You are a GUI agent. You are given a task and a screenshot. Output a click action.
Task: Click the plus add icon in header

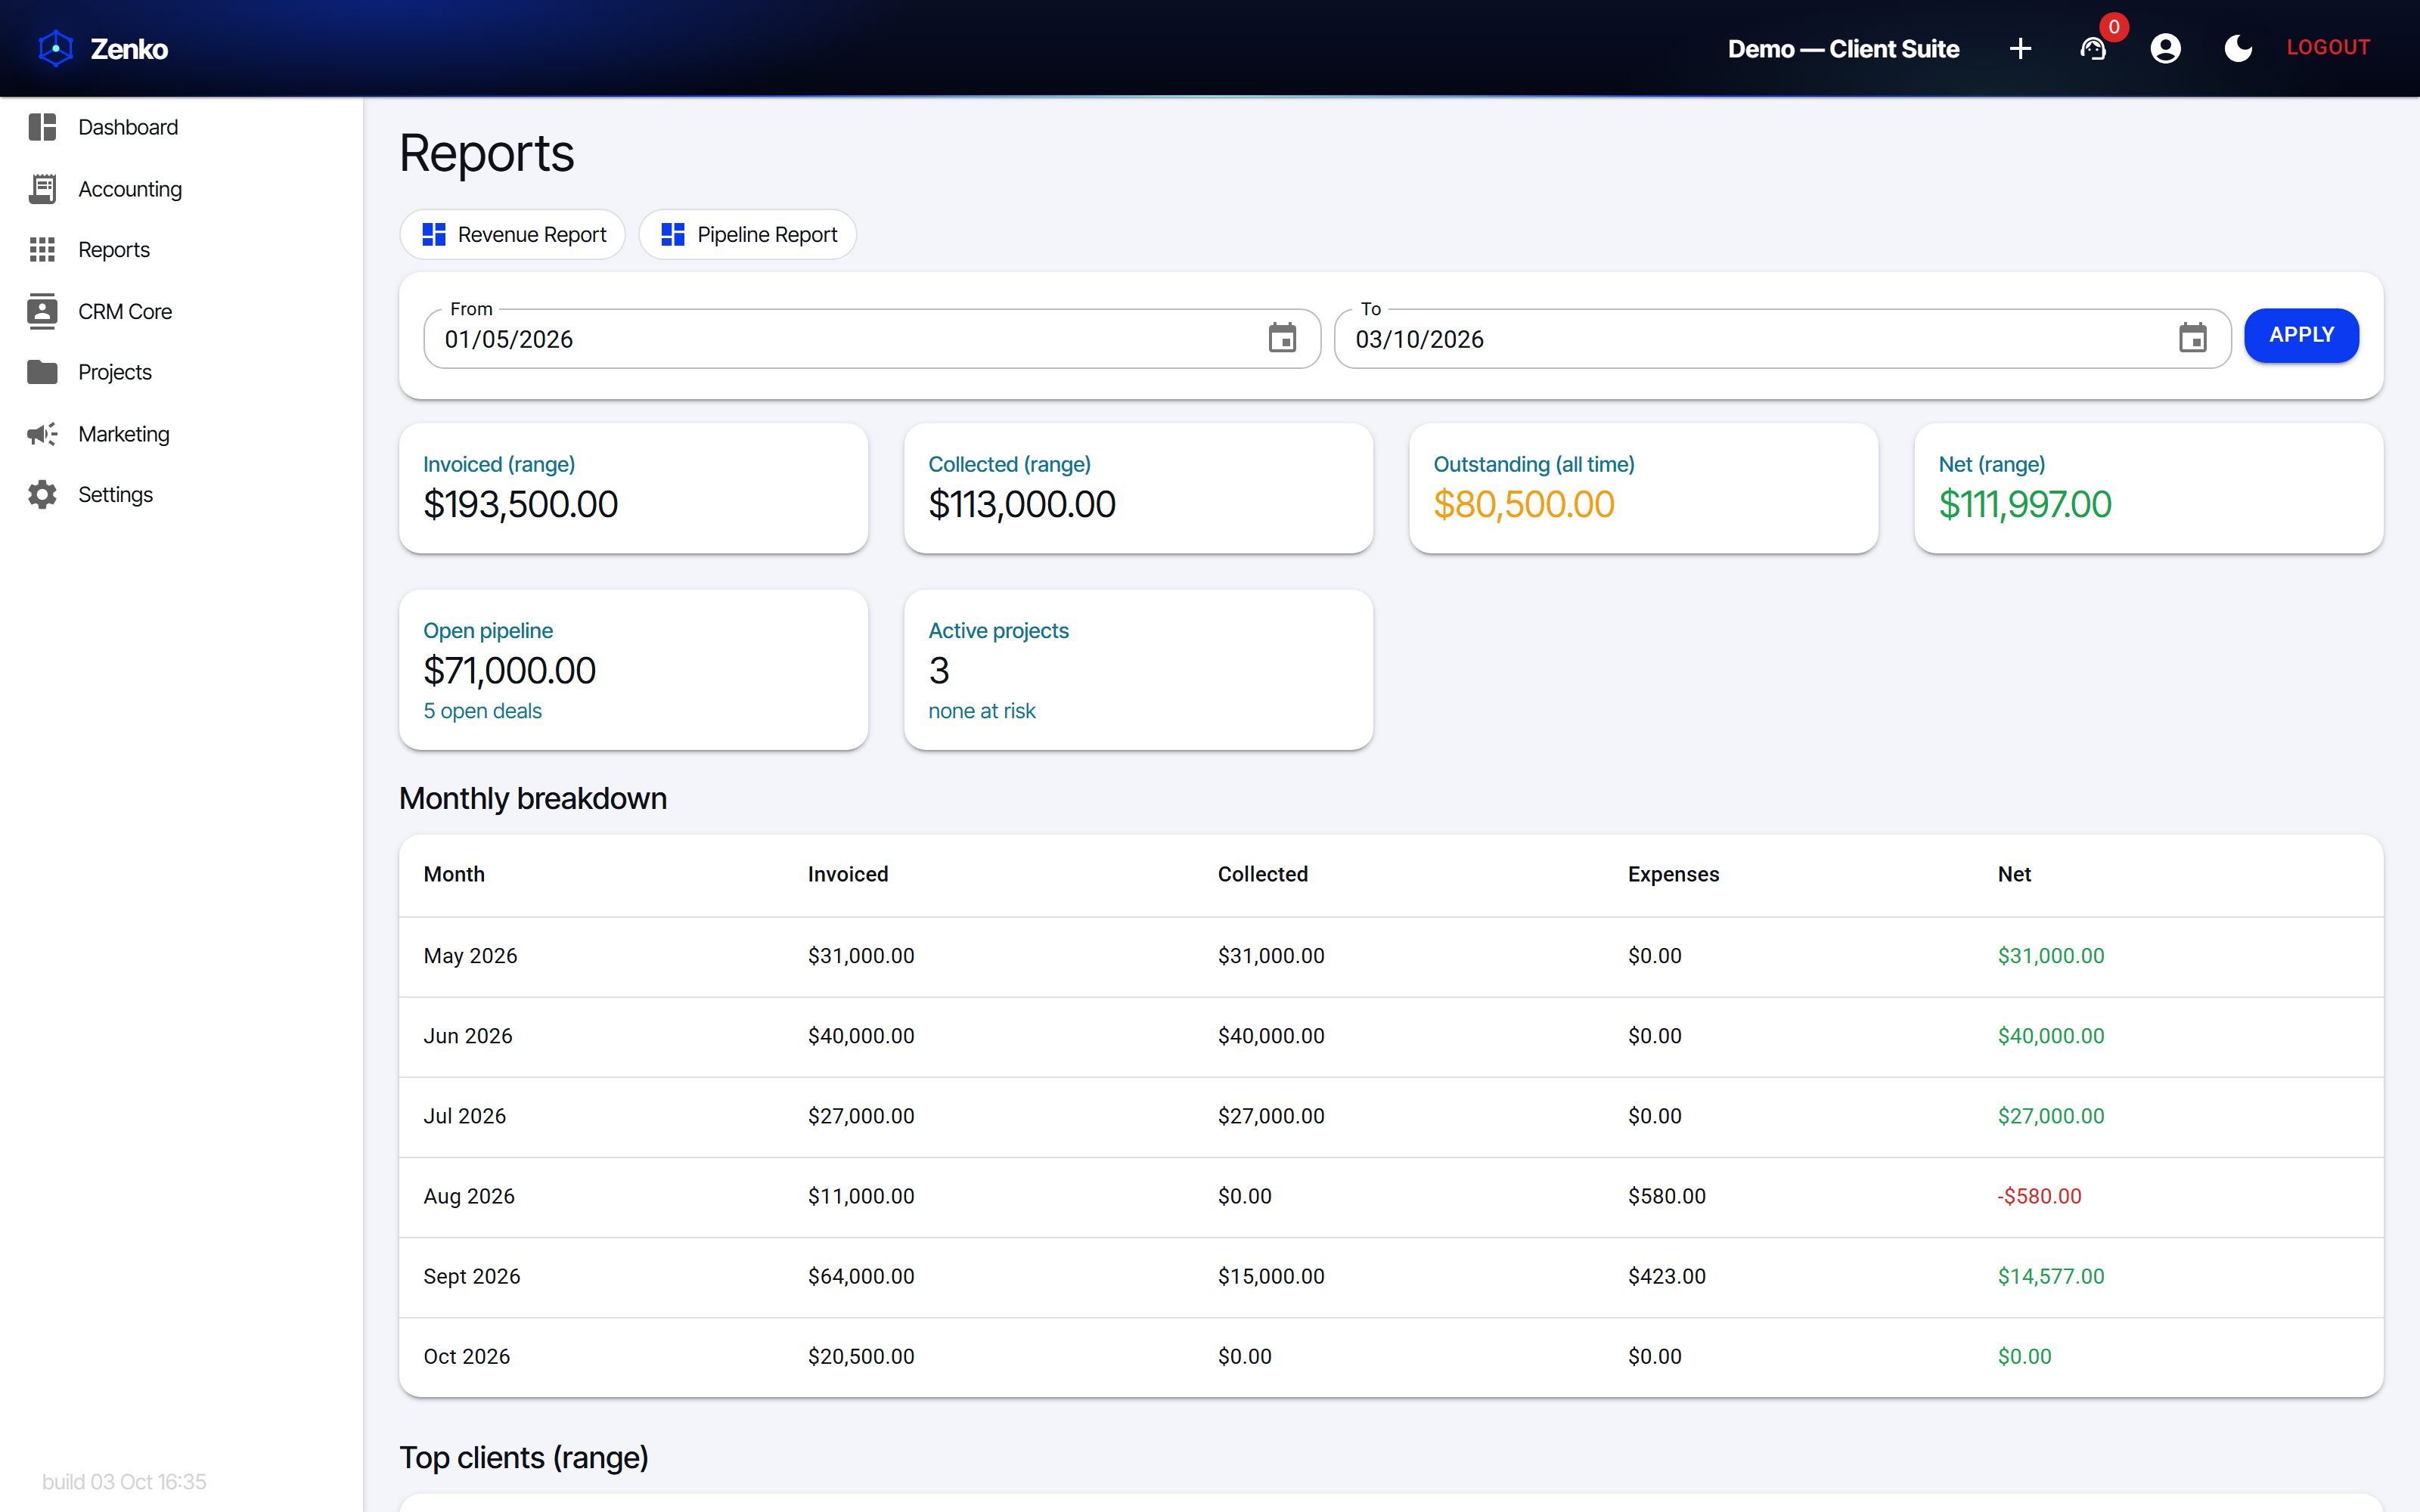click(2020, 48)
